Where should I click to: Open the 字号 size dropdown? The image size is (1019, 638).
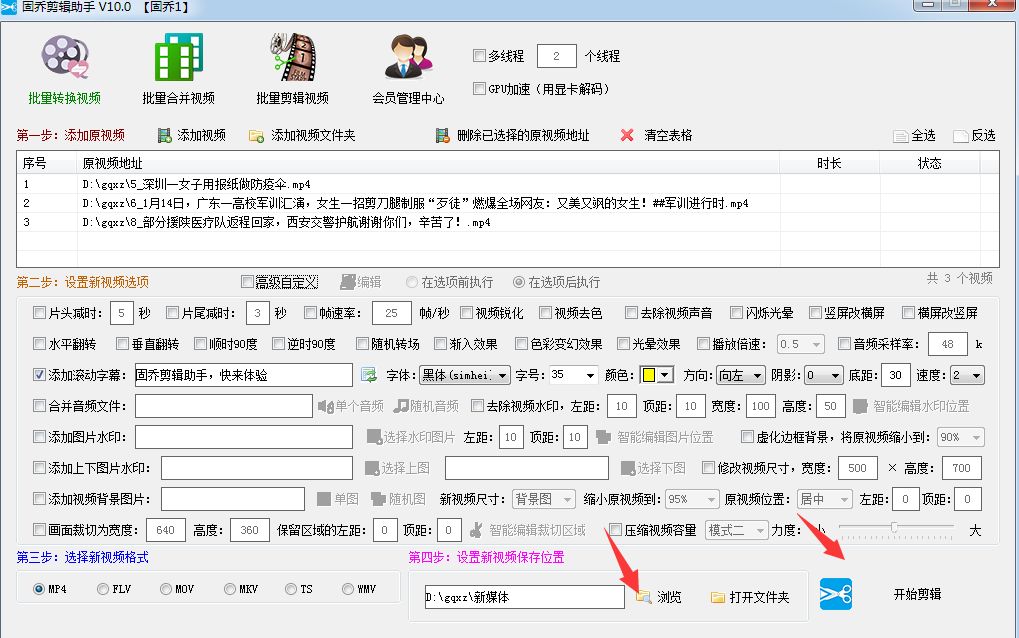(x=573, y=375)
